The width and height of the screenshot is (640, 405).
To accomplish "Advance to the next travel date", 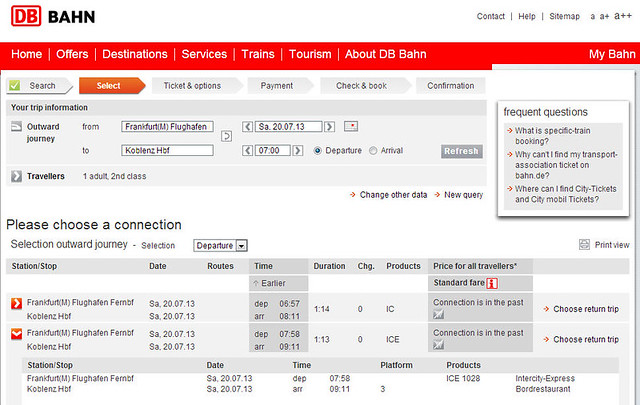I will pyautogui.click(x=327, y=127).
